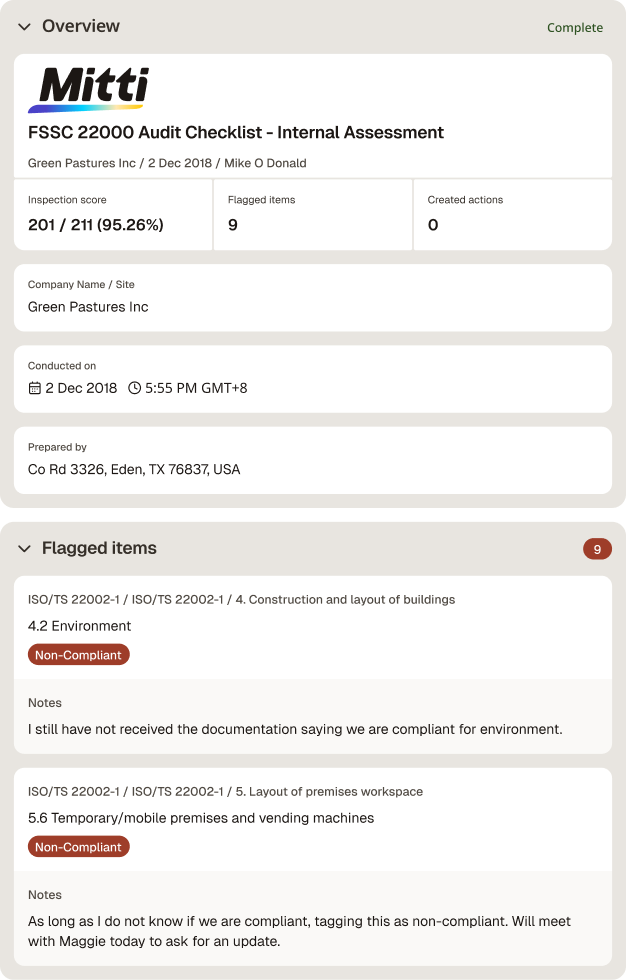Select the Company Name / Site field
Viewport: 626px width, 980px height.
(x=313, y=298)
